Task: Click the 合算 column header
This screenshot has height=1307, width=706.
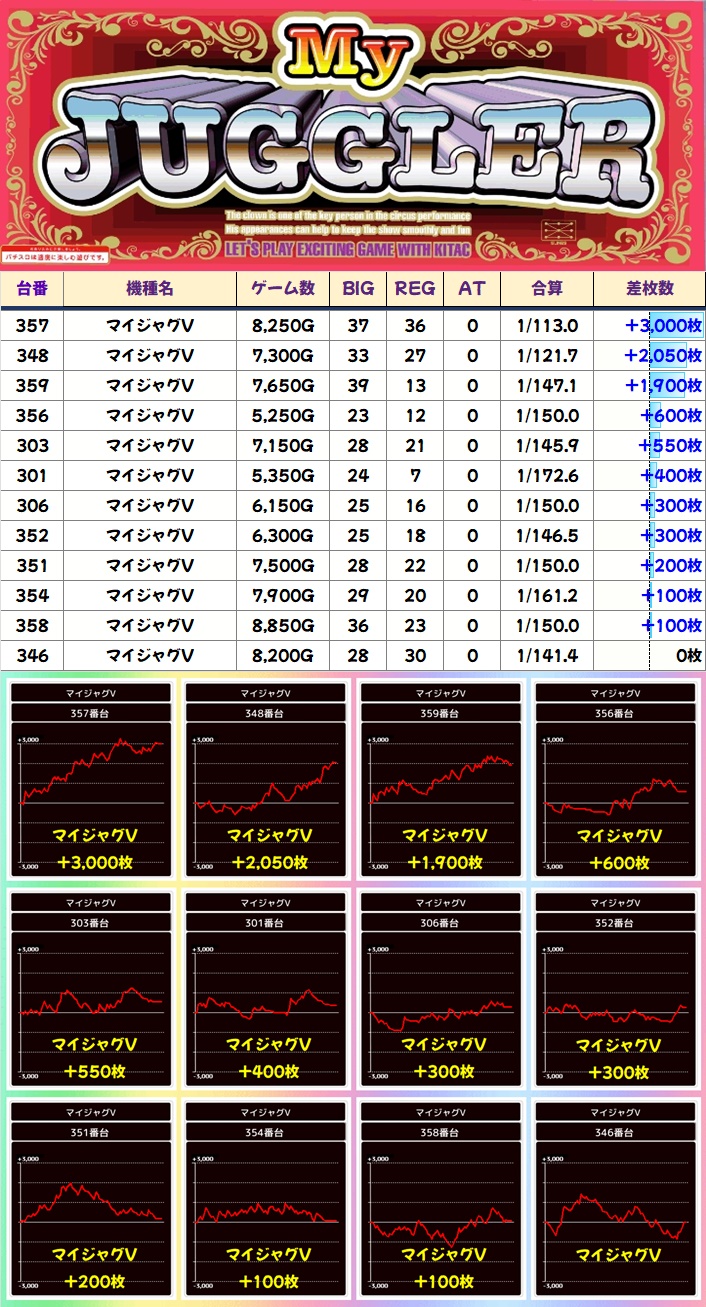Action: [546, 289]
